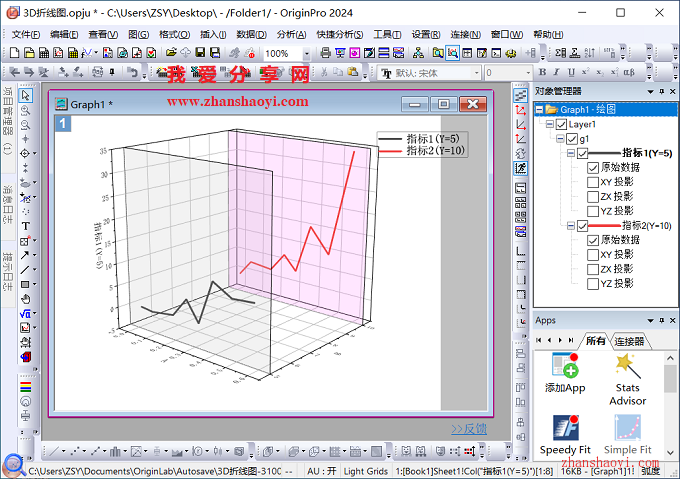Open the font size dropdown
680x479 pixels.
[528, 73]
